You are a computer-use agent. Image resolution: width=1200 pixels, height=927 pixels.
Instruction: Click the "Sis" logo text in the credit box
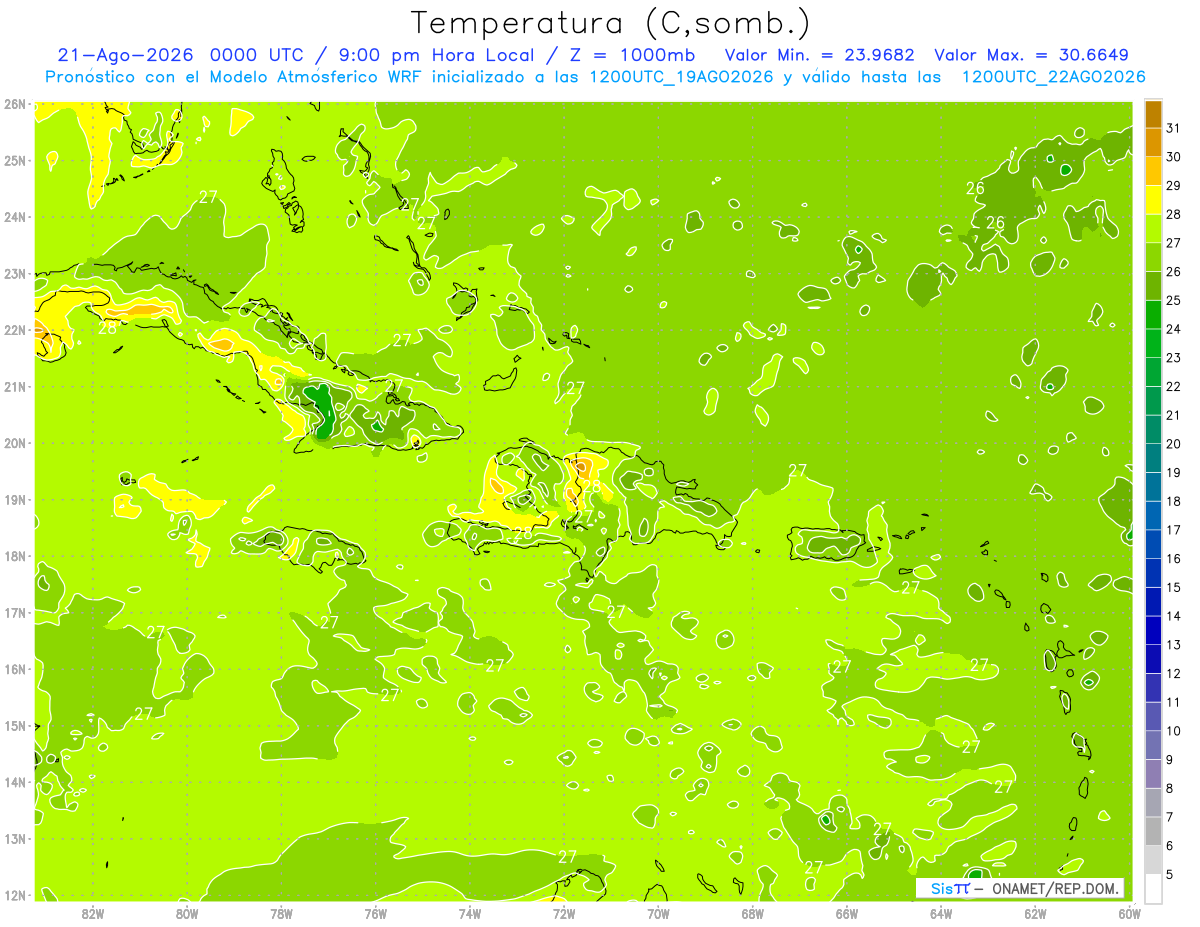942,888
